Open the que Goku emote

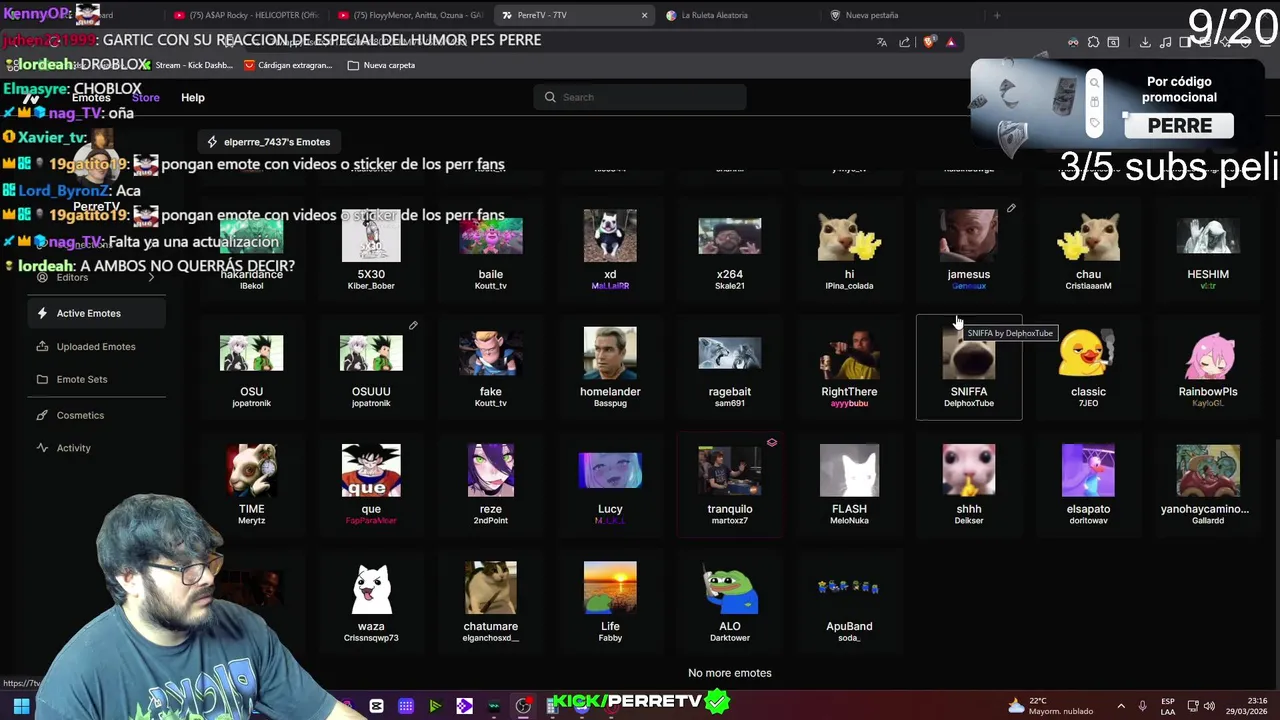click(x=371, y=485)
